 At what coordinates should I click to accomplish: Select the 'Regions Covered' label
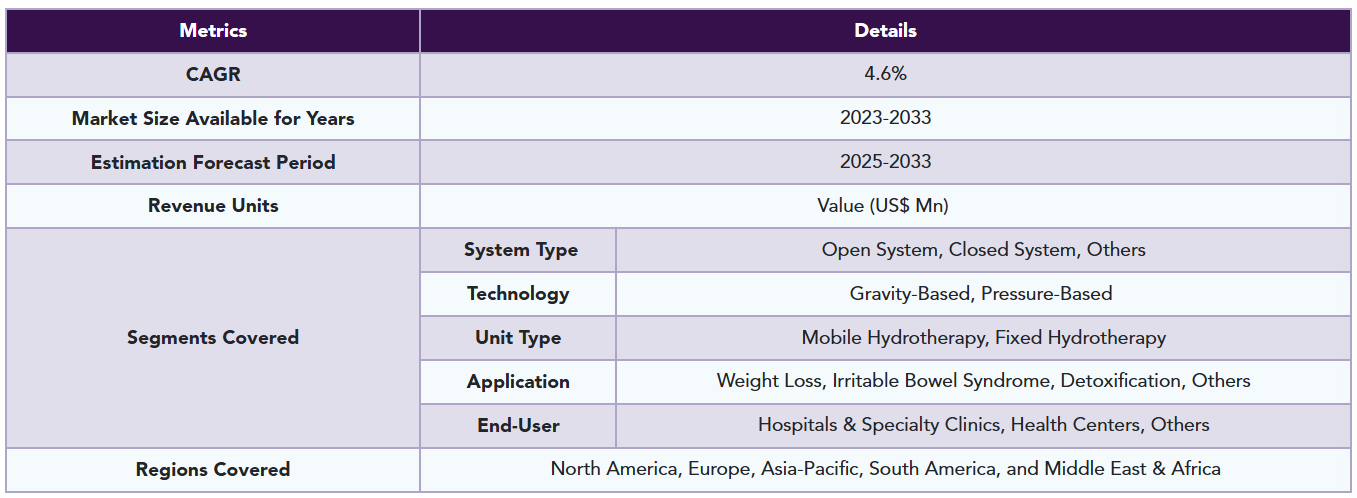[x=213, y=470]
